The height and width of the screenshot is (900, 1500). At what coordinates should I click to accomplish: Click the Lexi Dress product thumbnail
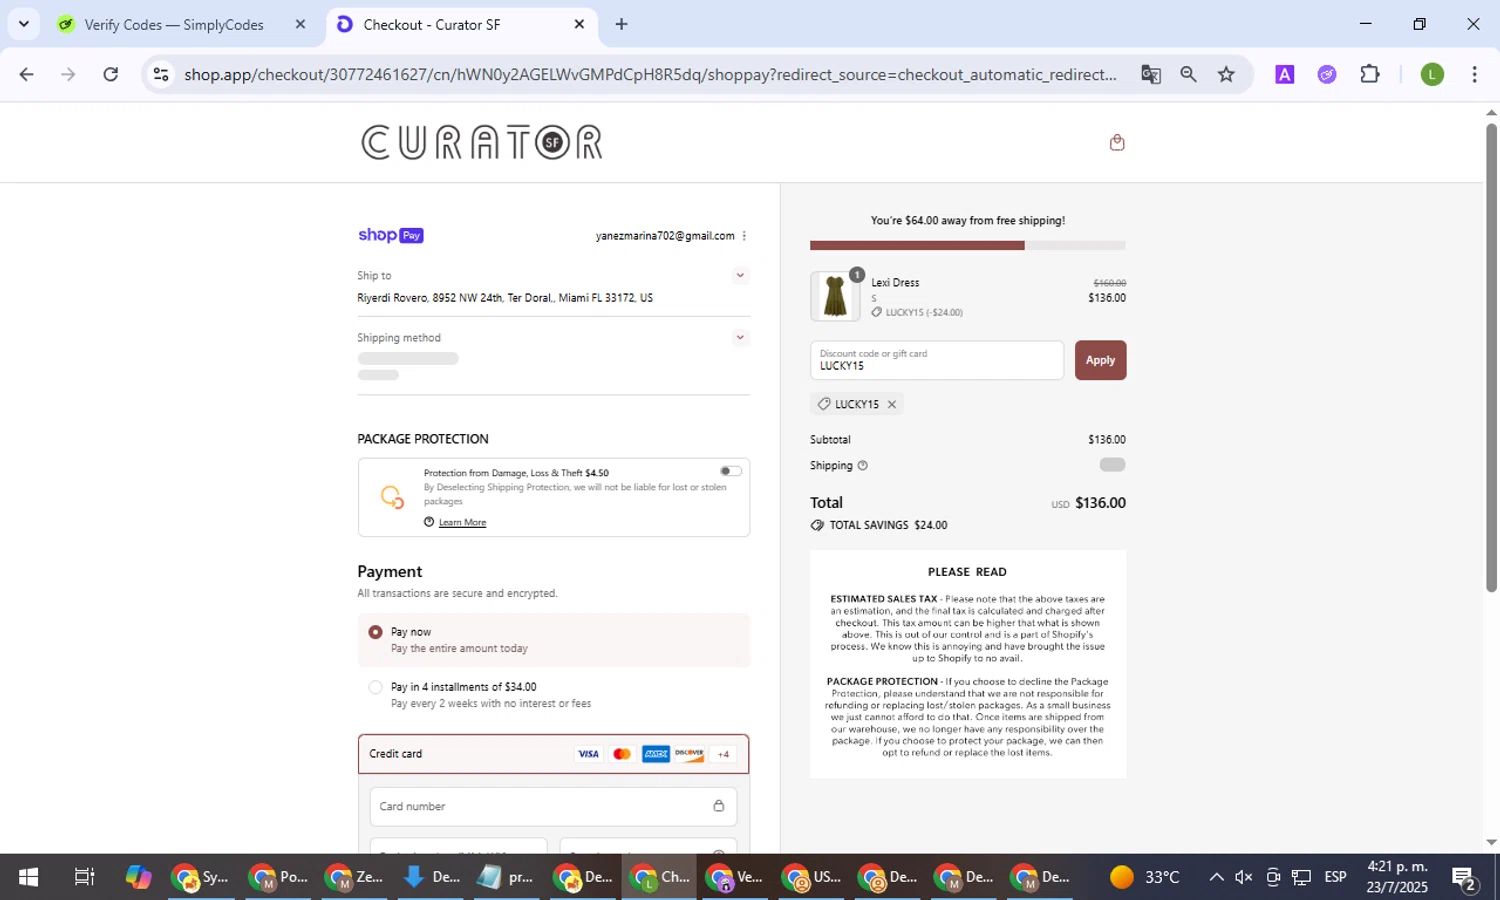pos(835,296)
